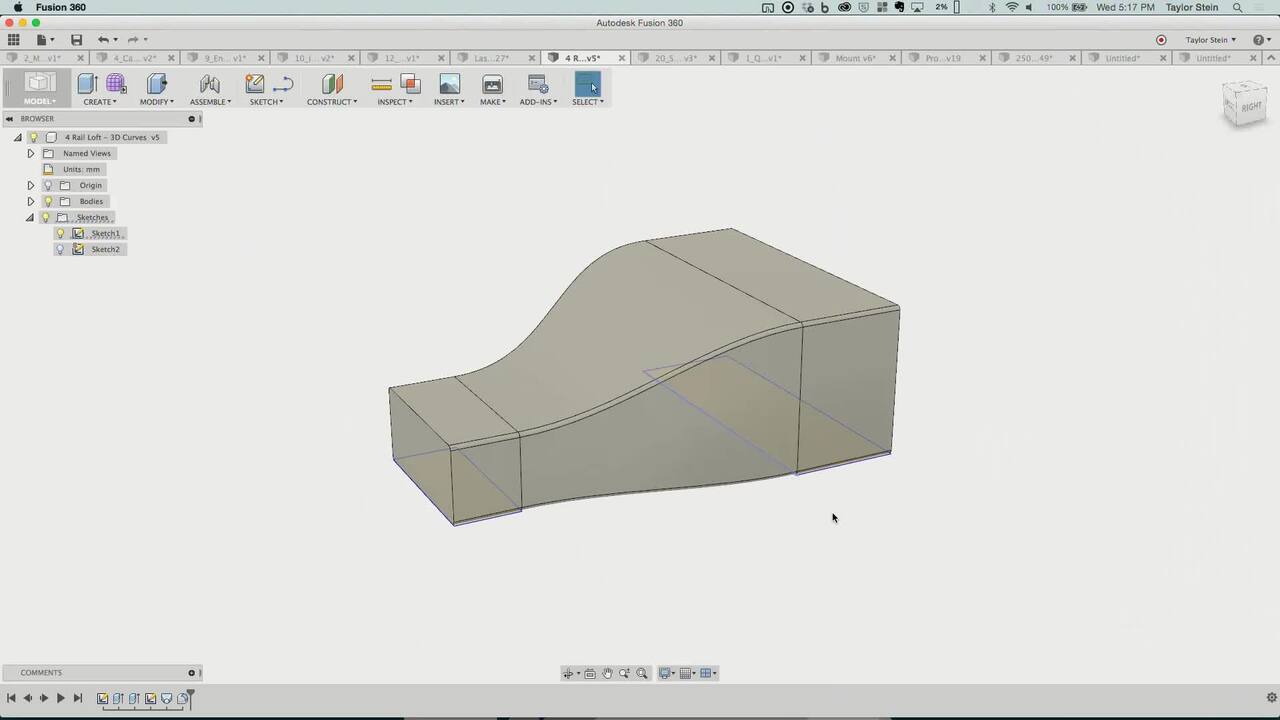Click the 3D Print Make icon

click(492, 84)
